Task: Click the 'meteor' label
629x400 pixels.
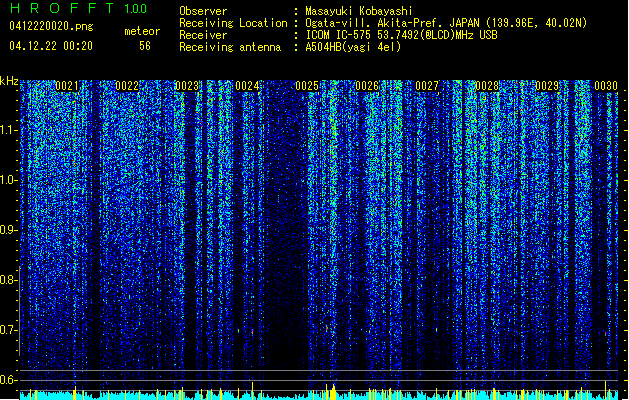Action: coord(142,31)
